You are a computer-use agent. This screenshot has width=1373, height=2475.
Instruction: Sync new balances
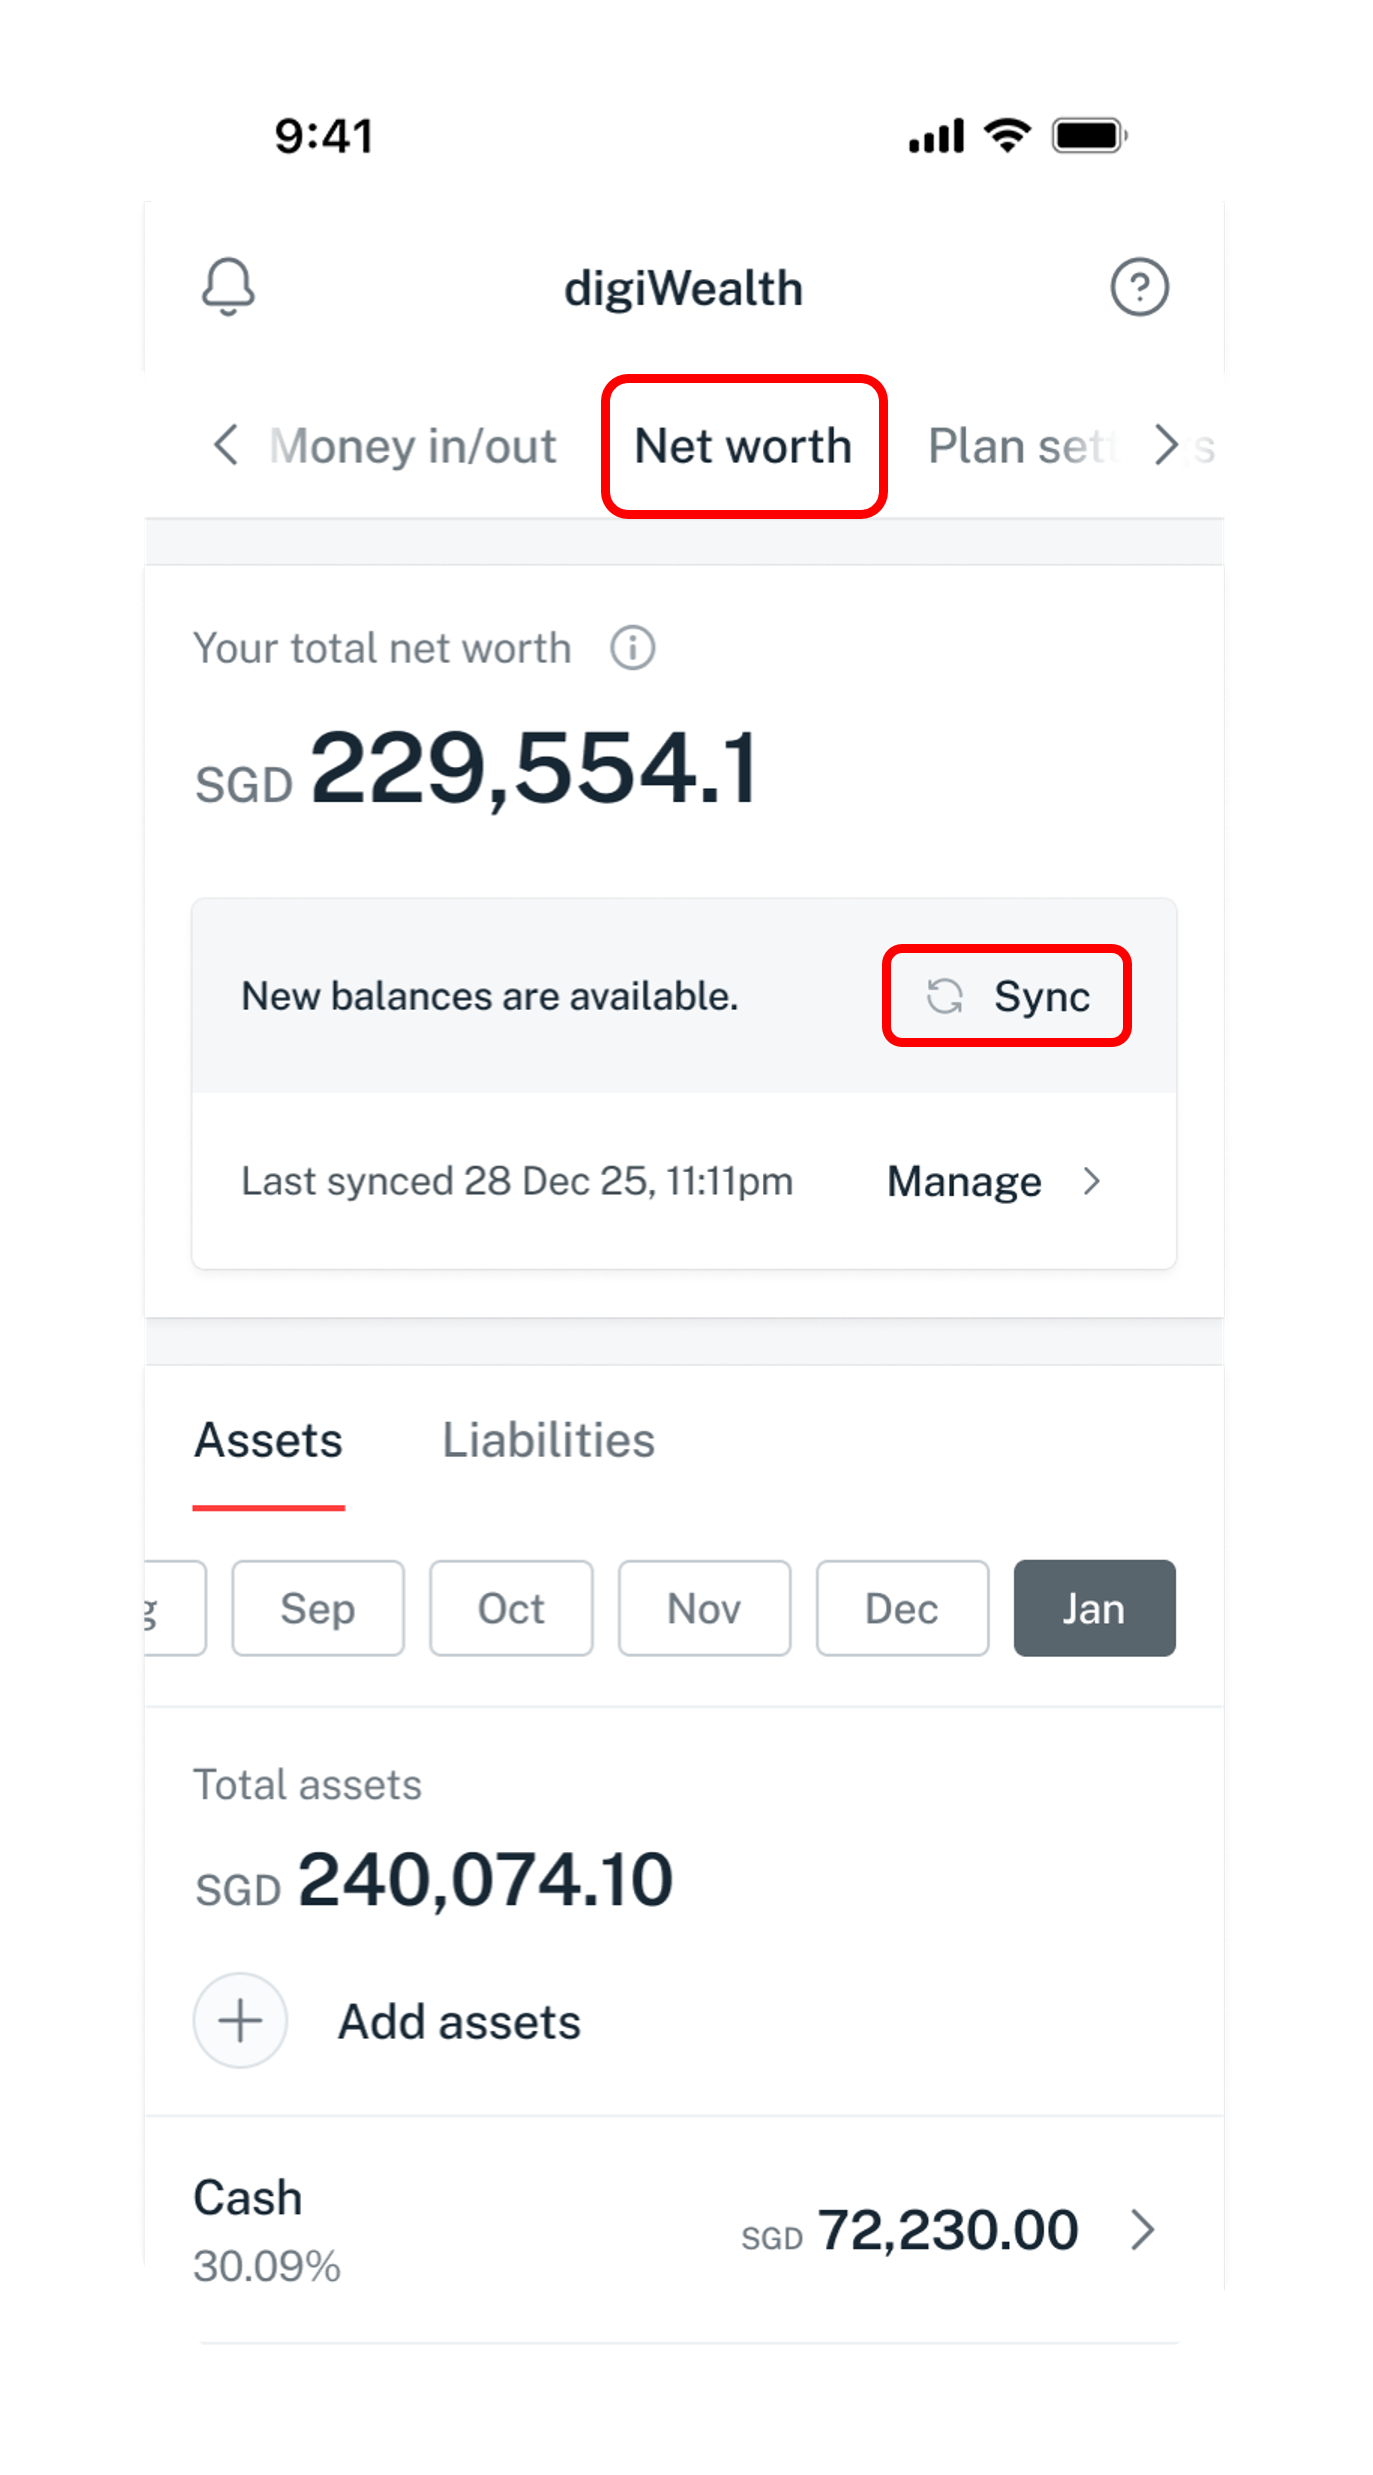tap(1006, 996)
